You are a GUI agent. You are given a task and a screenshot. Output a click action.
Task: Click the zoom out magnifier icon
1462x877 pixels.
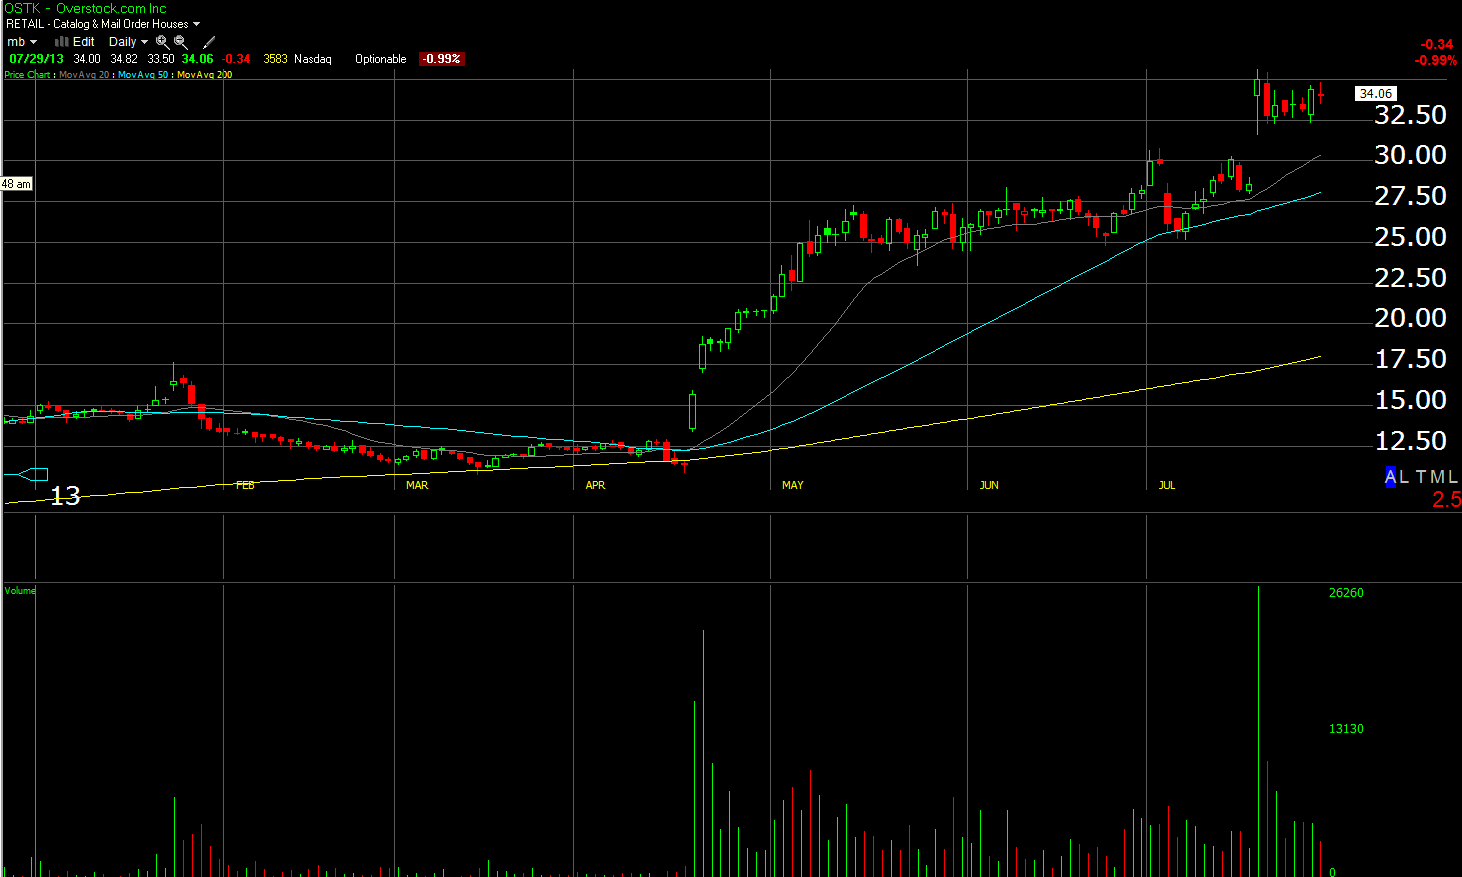point(181,42)
